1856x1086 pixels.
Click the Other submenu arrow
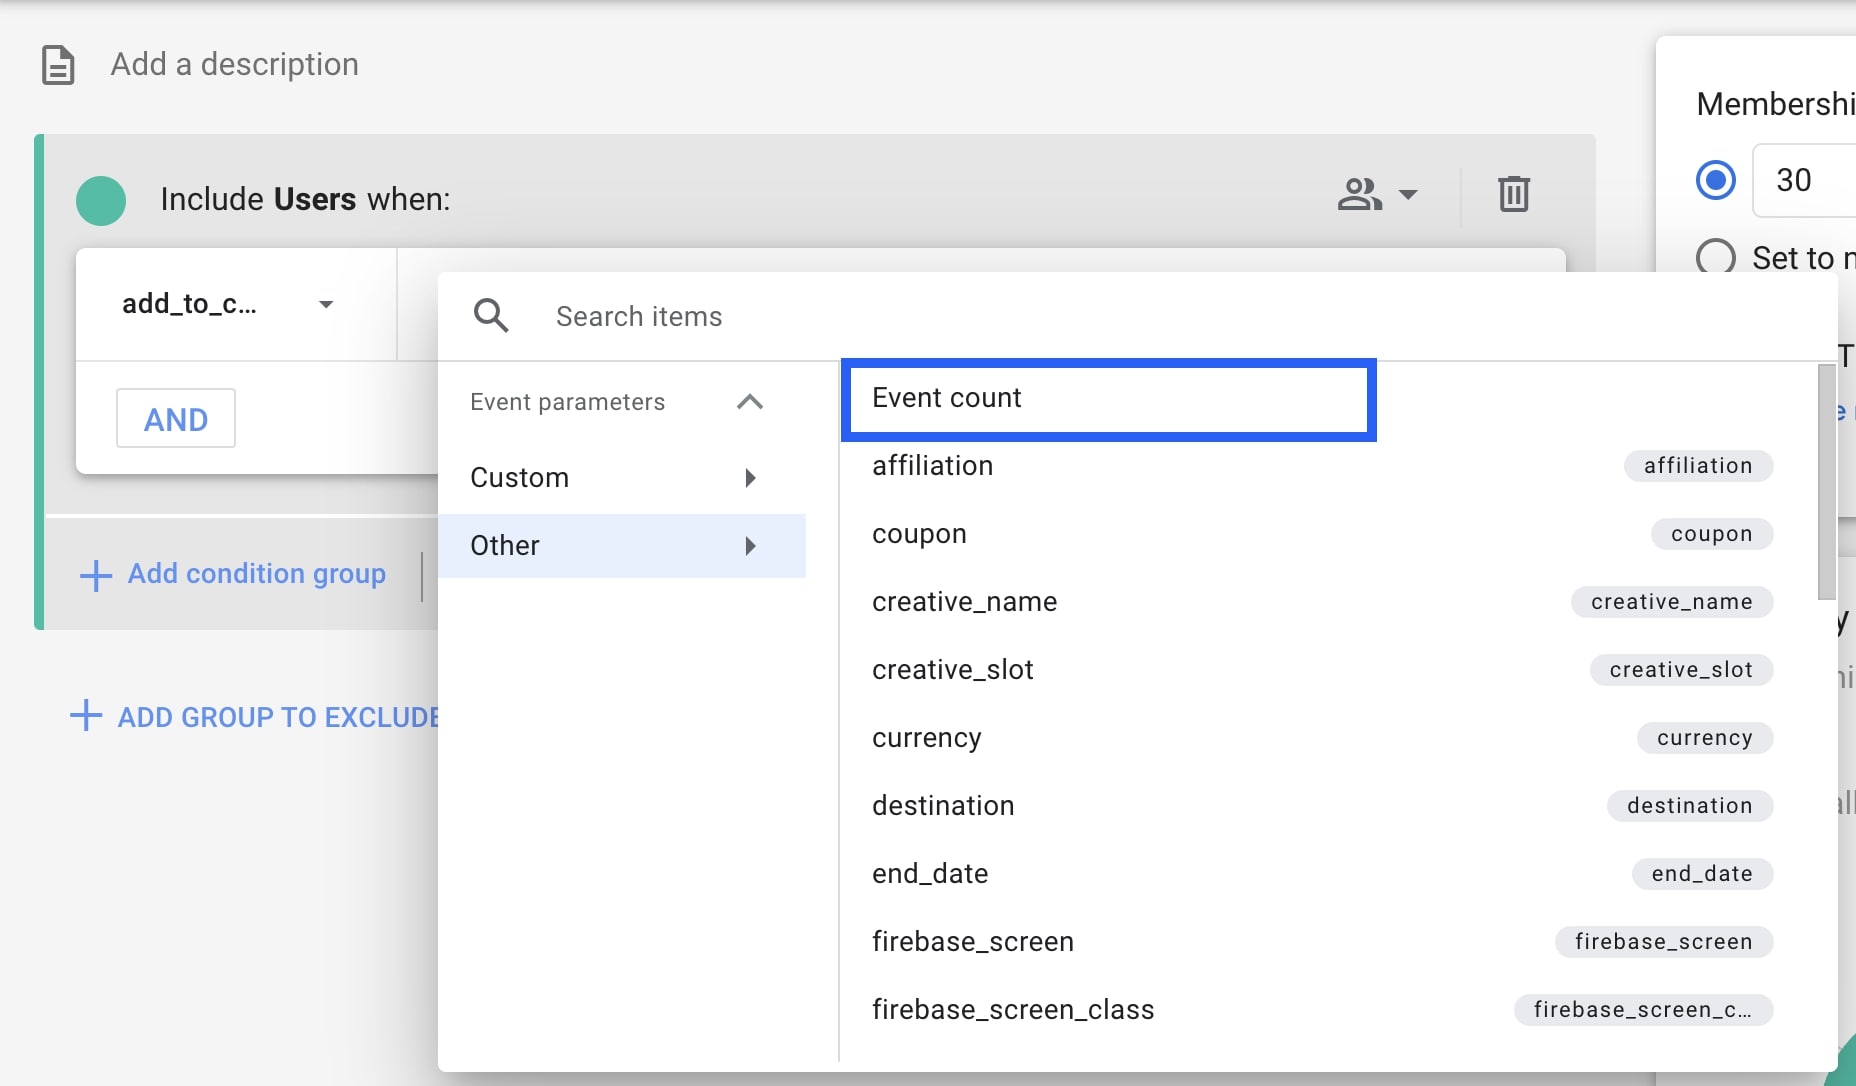point(750,546)
